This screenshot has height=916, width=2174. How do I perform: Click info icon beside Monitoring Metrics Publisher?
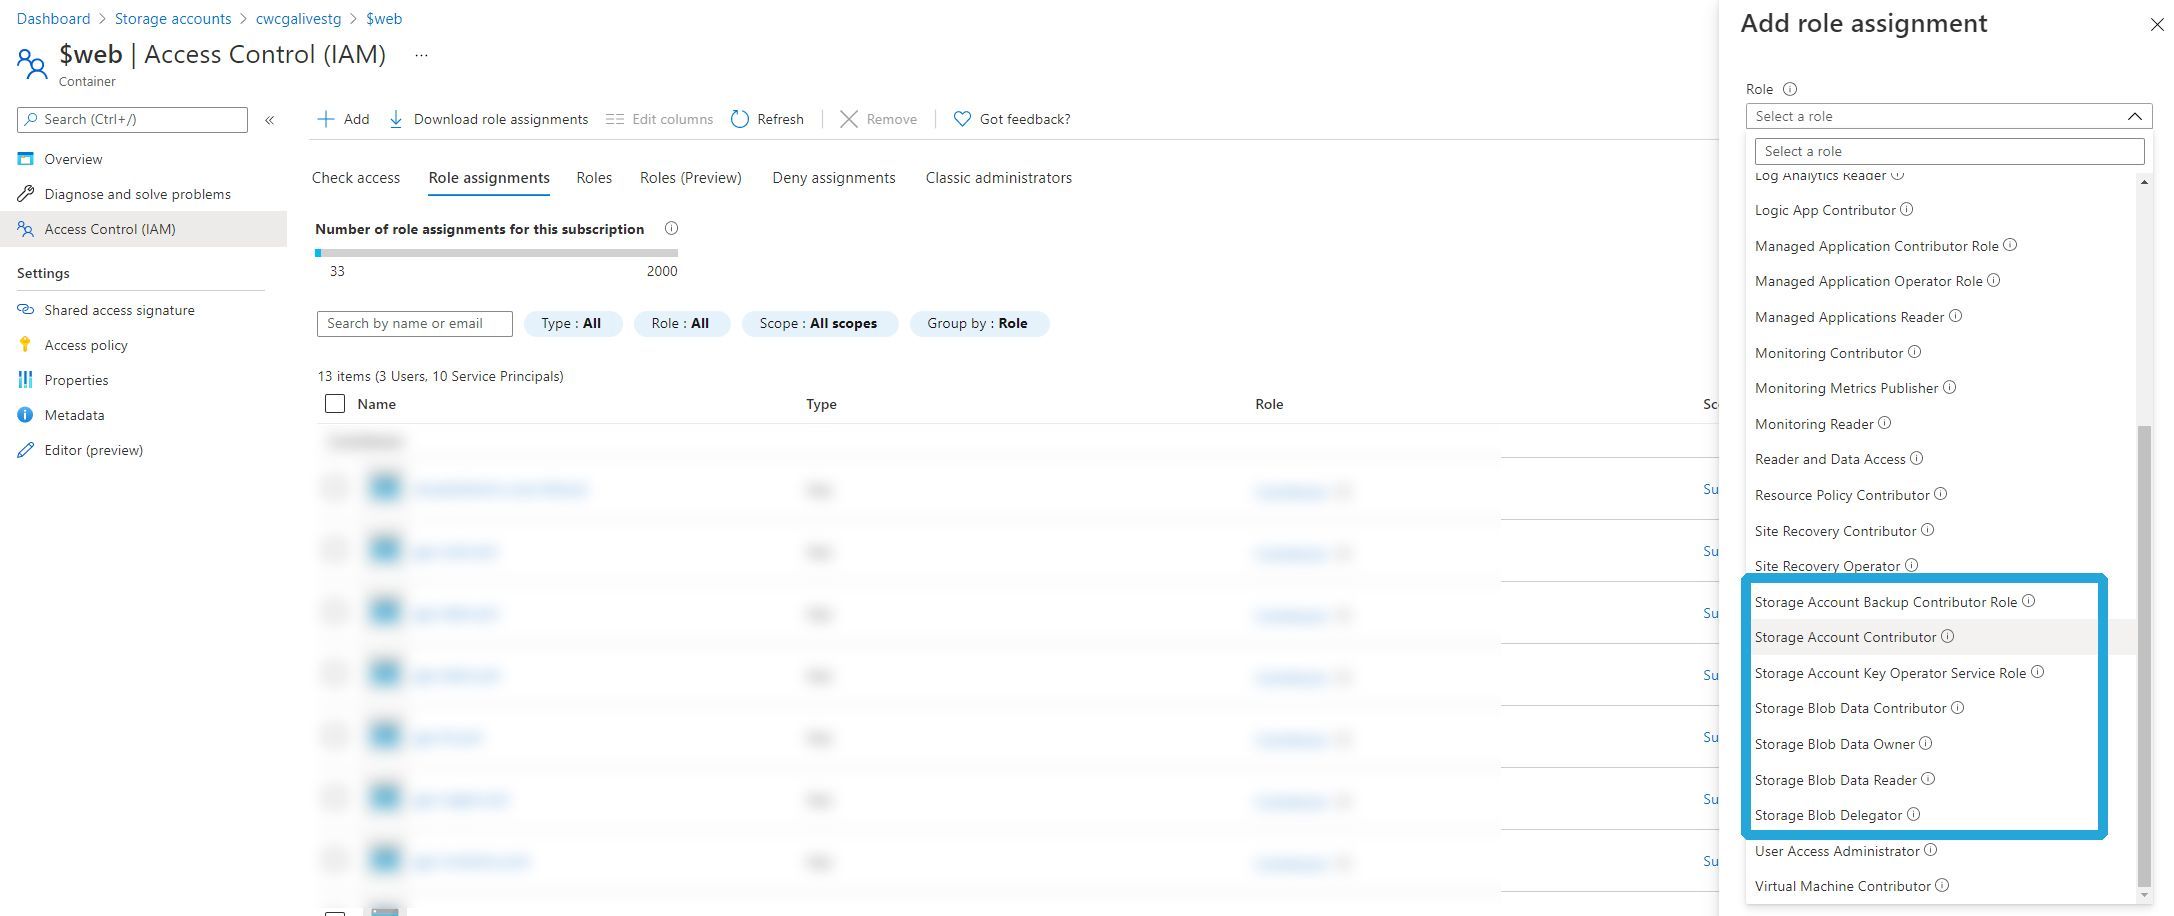point(1949,387)
